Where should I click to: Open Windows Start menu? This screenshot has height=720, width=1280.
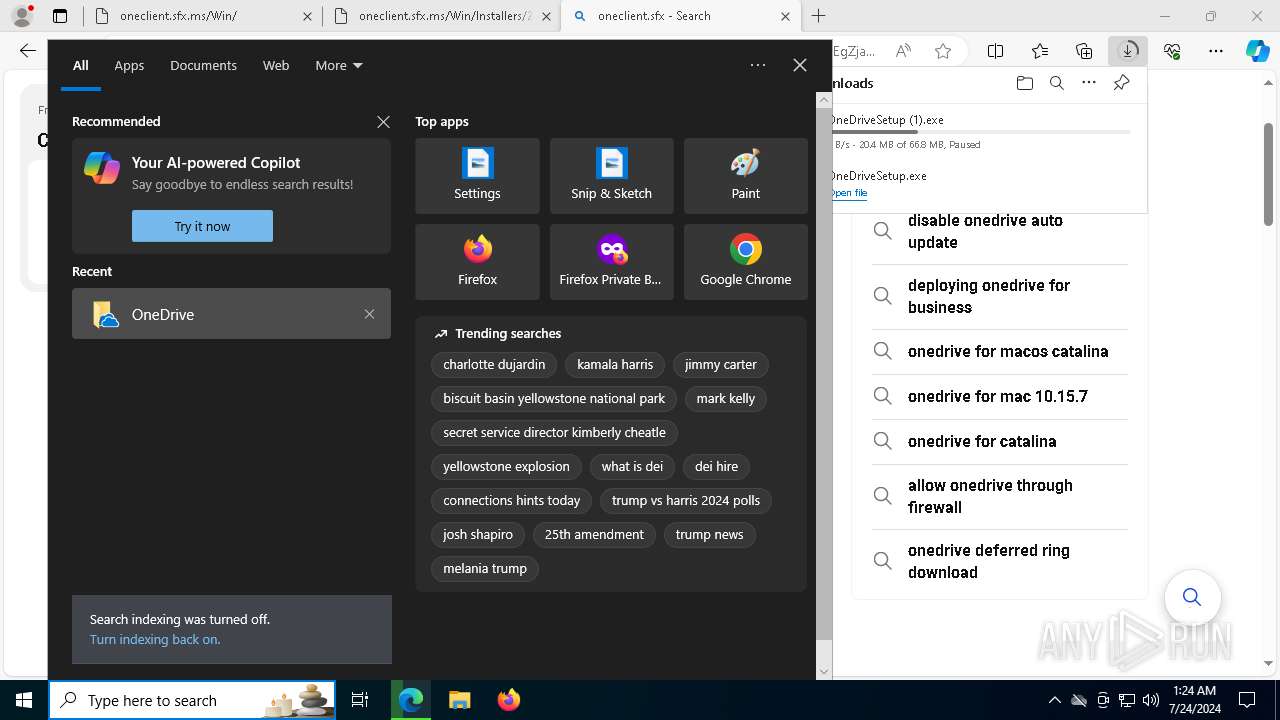pyautogui.click(x=24, y=700)
